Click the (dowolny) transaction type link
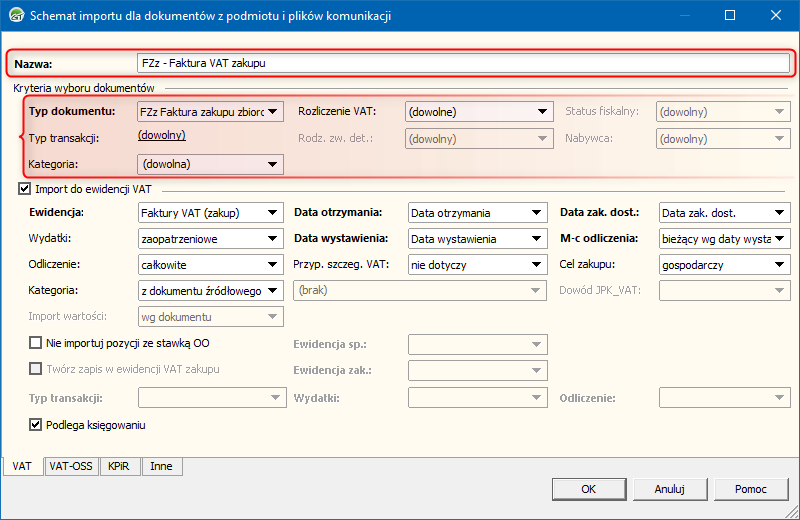Viewport: 800px width, 520px height. tap(161, 135)
